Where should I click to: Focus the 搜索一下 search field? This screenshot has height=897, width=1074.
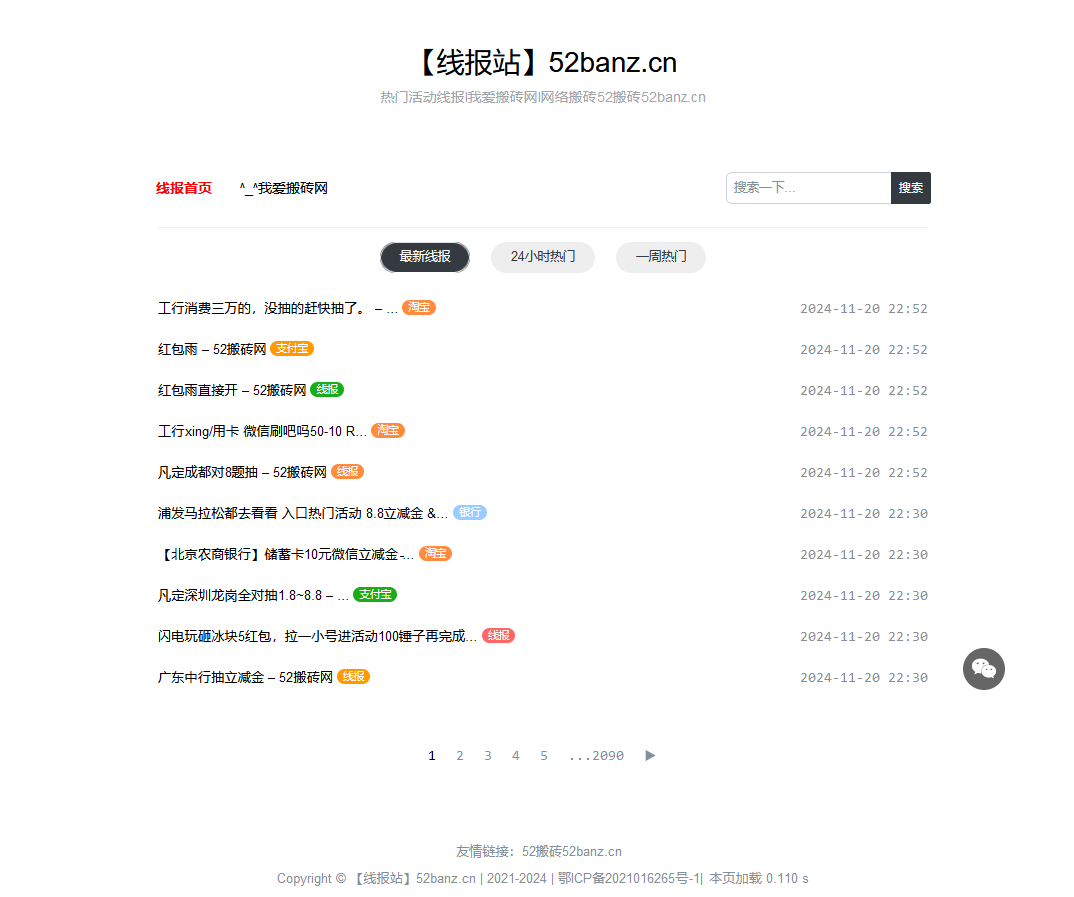pyautogui.click(x=808, y=188)
